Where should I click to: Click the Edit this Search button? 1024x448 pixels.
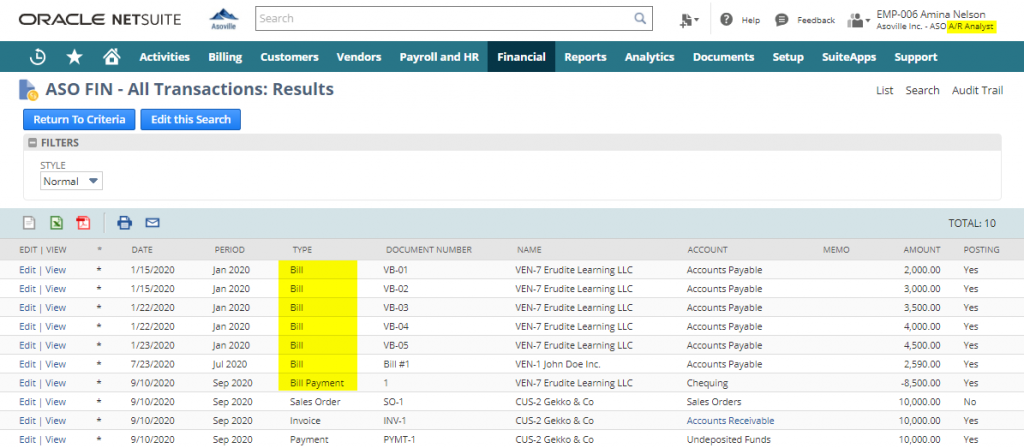tap(191, 120)
